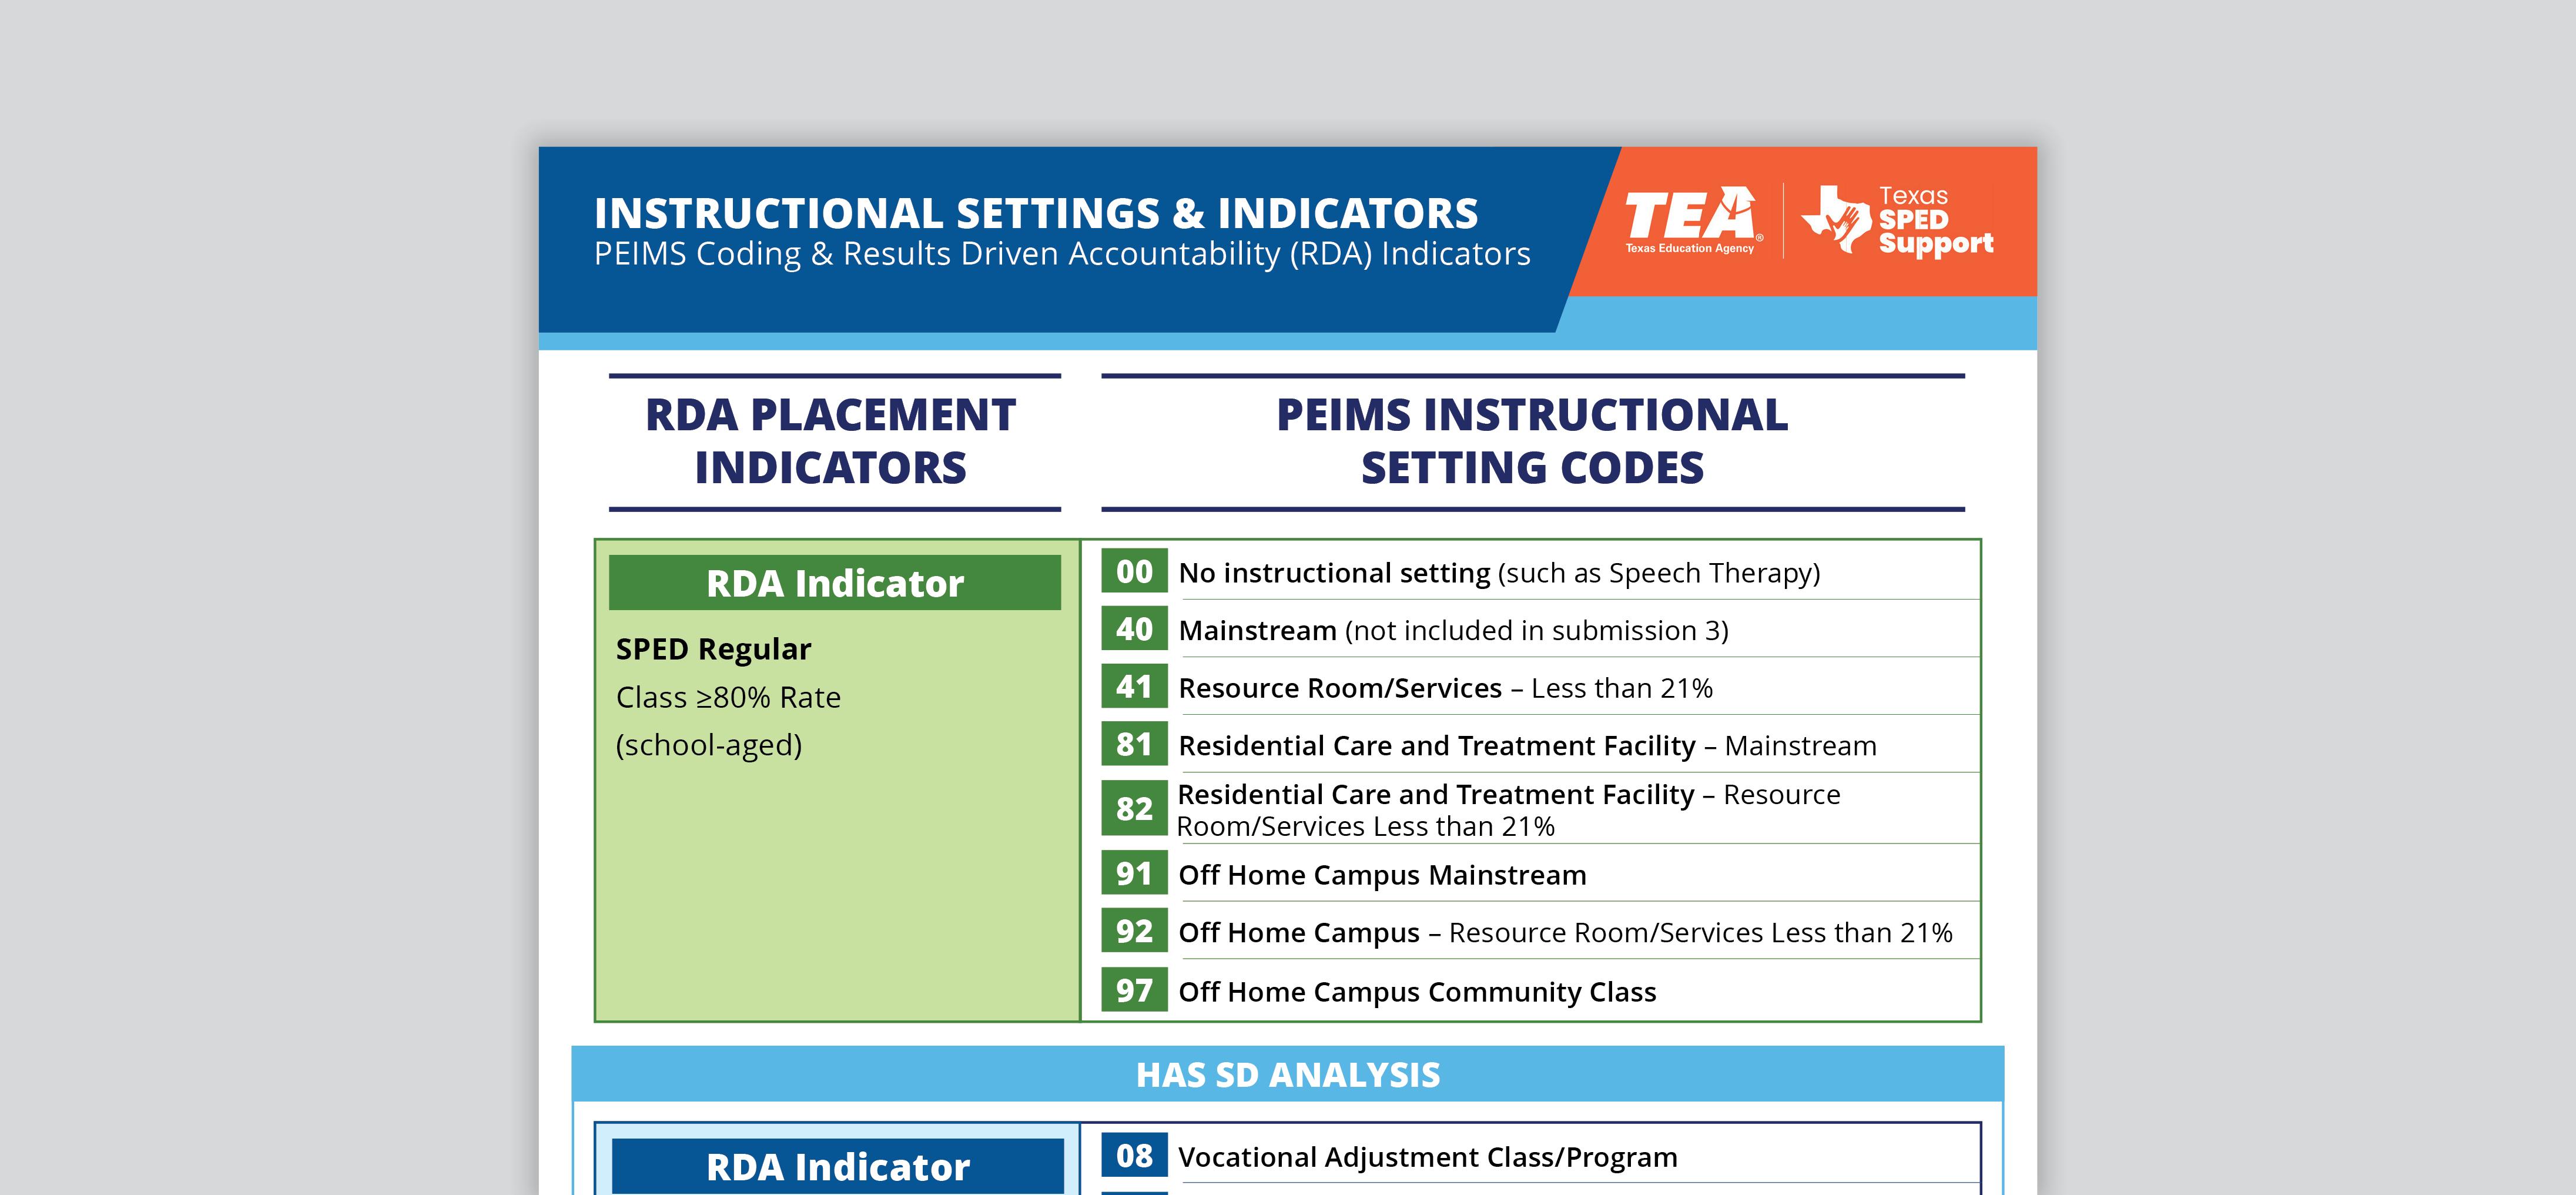
Task: Click the Vocational Adjustment Class/Program row
Action: tap(1427, 1158)
